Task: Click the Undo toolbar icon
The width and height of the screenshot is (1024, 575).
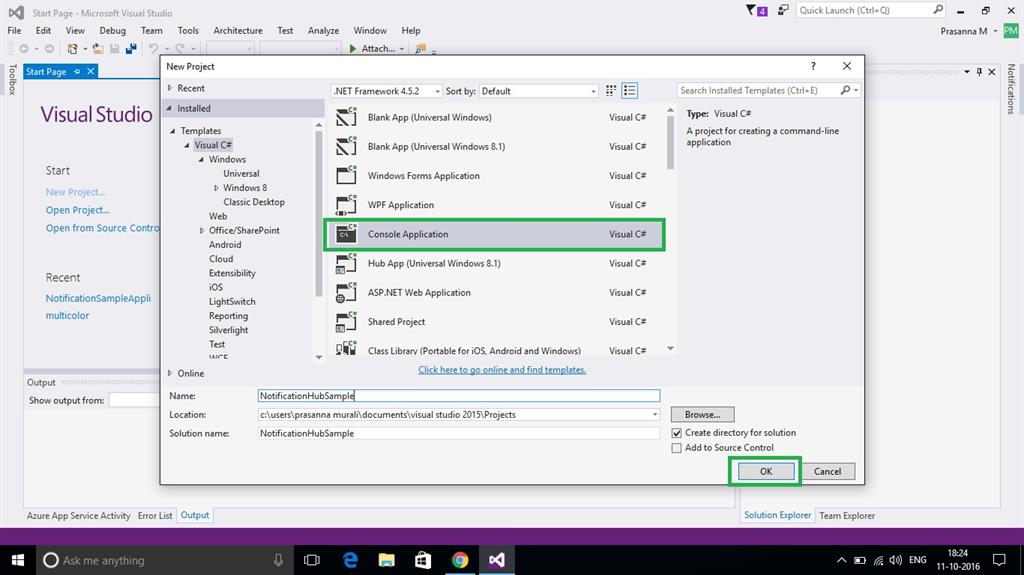Action: [x=153, y=48]
